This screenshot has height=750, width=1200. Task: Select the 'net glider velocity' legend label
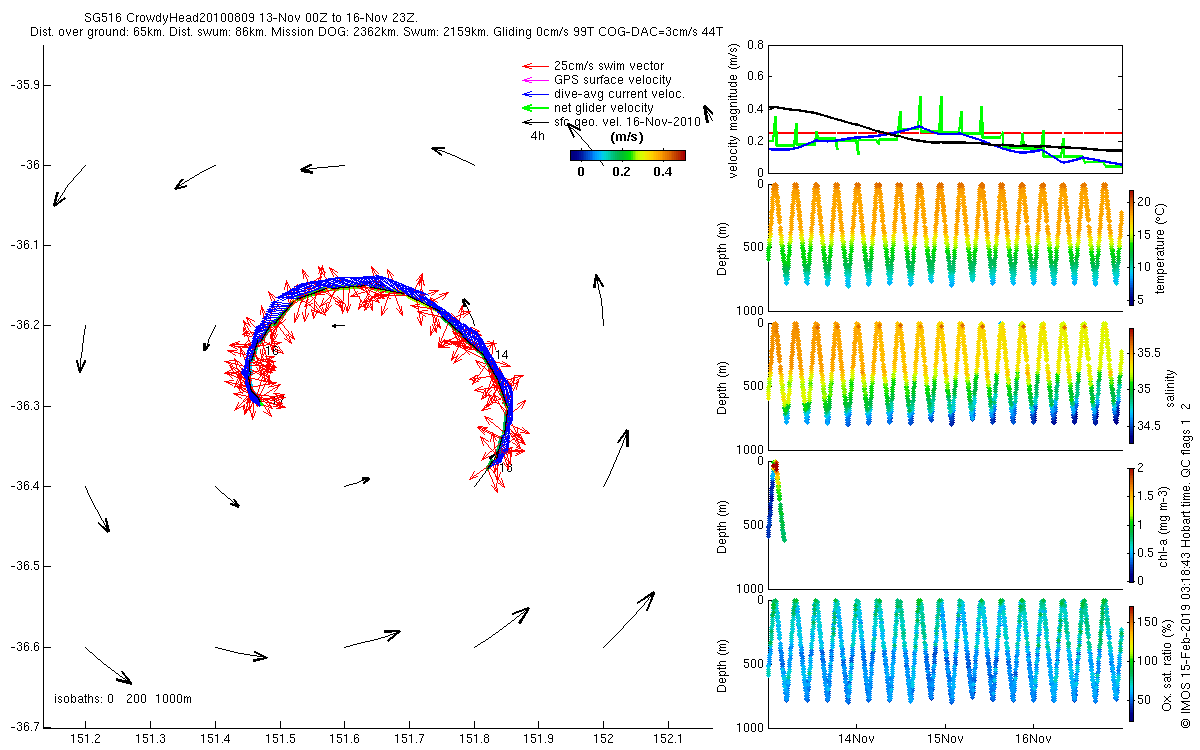pos(604,108)
